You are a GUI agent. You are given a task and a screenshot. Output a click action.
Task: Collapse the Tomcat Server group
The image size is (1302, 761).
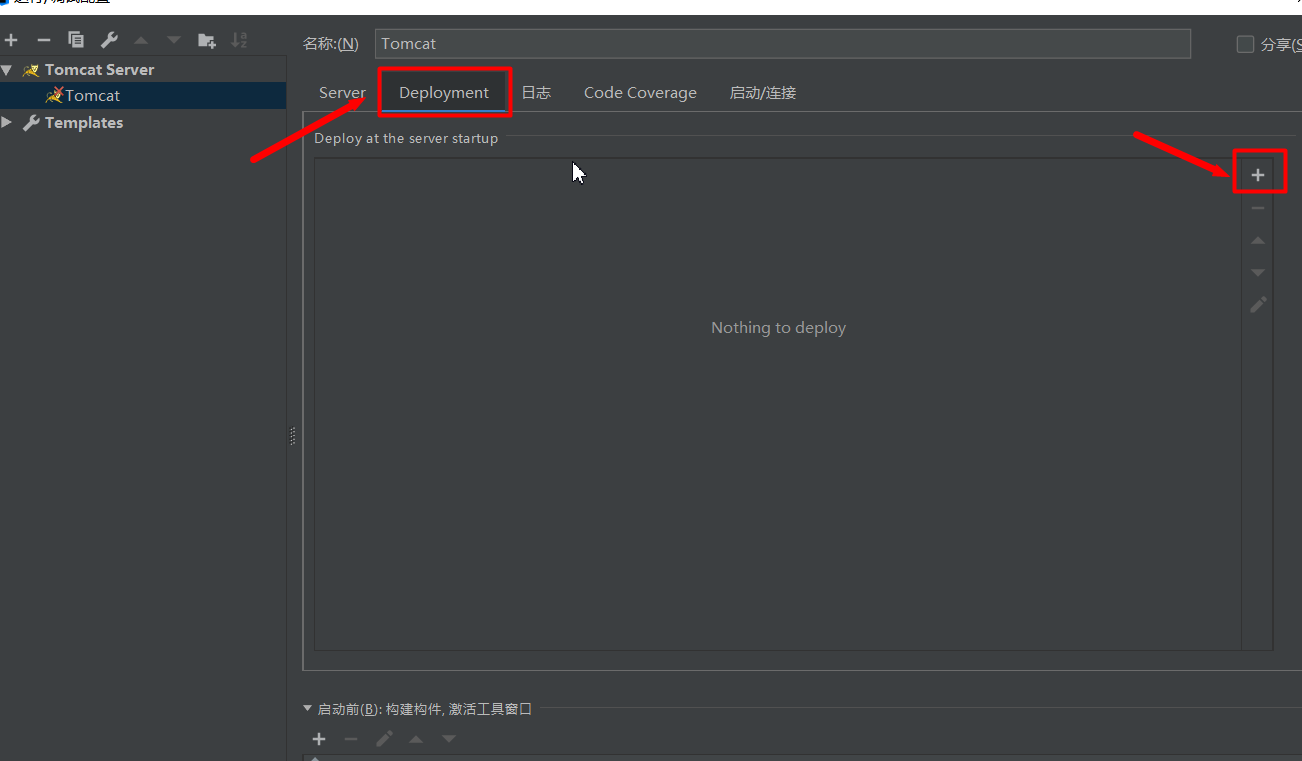(x=8, y=69)
